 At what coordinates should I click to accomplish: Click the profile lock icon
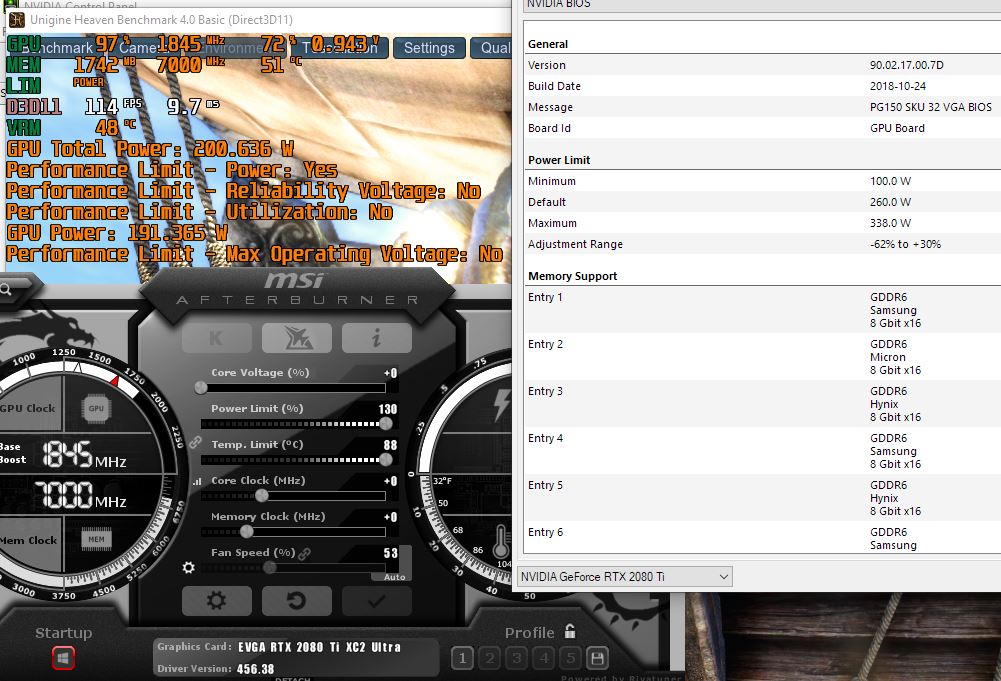click(569, 631)
